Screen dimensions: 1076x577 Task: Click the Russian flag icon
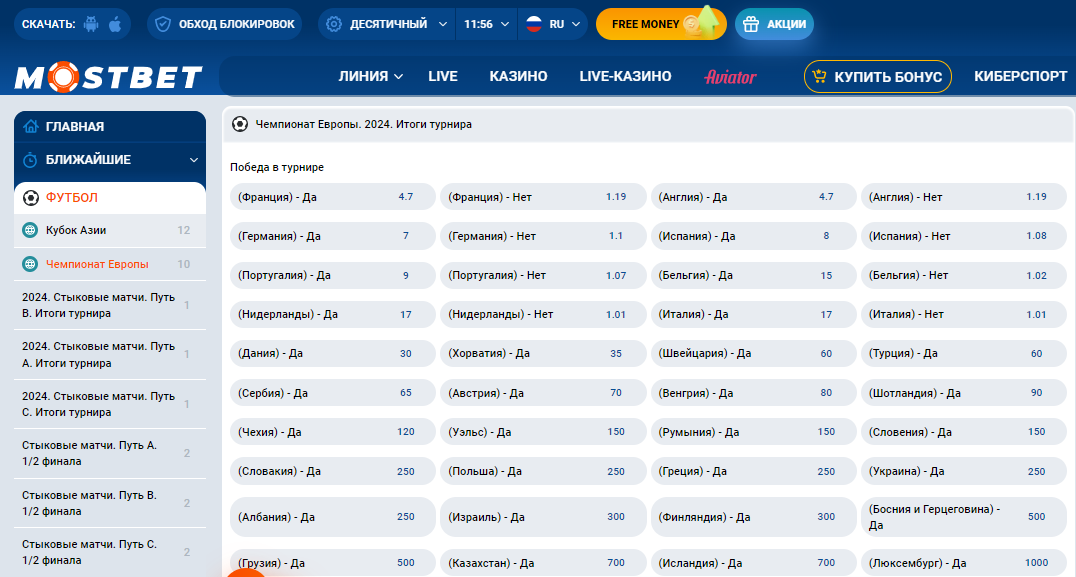534,24
